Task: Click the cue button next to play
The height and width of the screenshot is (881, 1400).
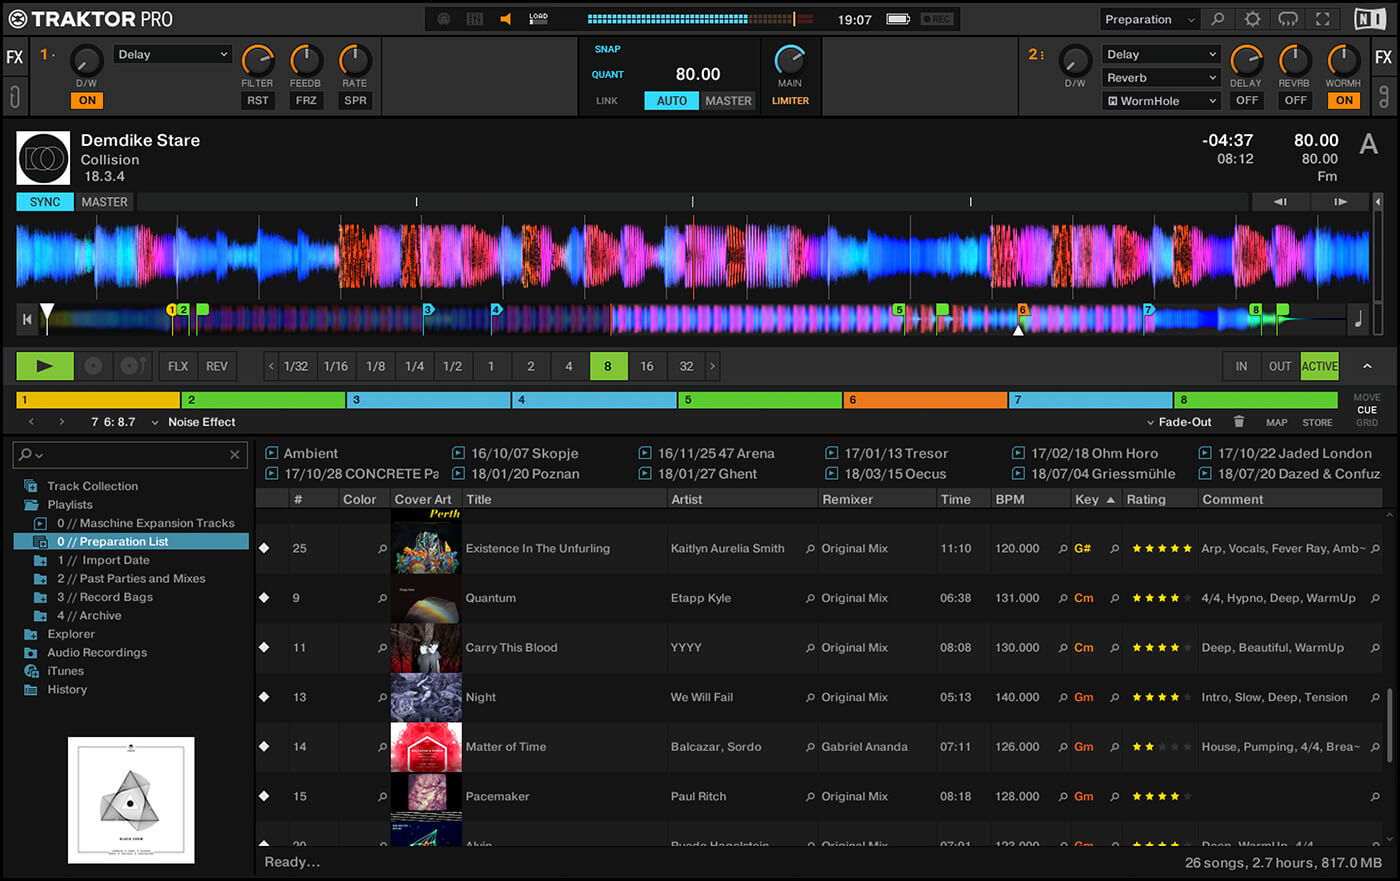Action: (x=93, y=366)
